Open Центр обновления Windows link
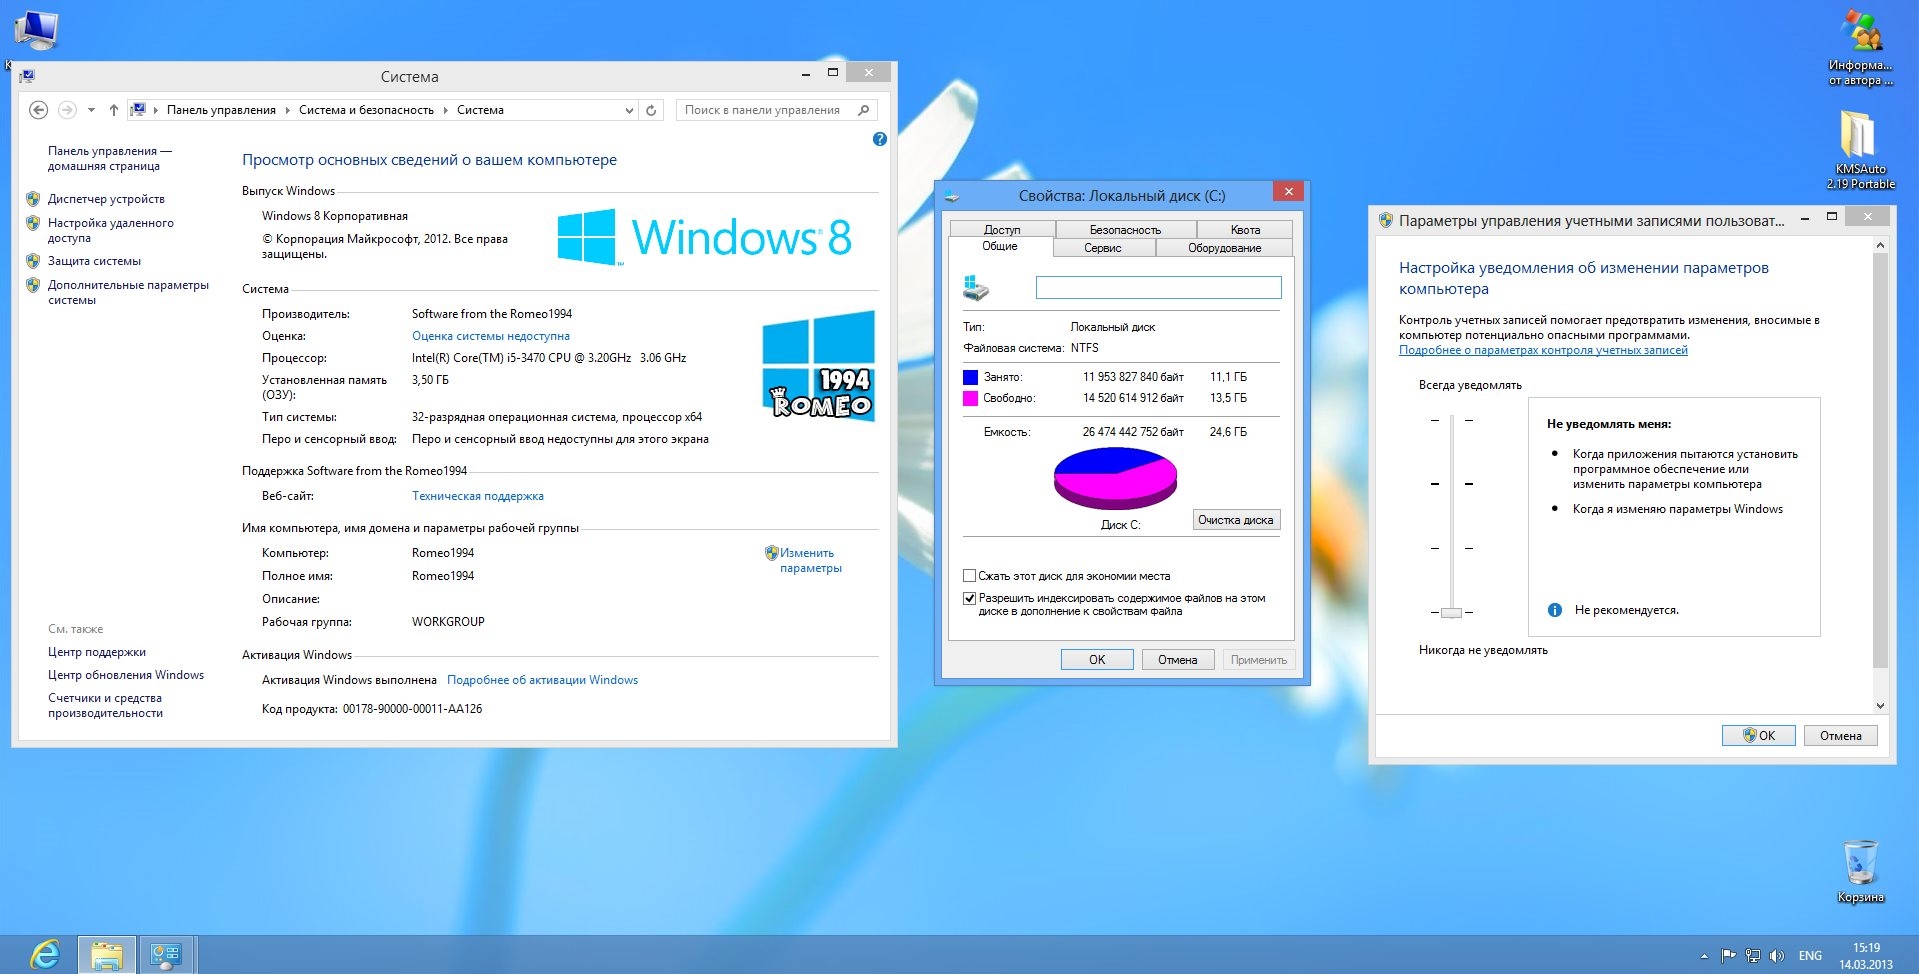 [126, 675]
